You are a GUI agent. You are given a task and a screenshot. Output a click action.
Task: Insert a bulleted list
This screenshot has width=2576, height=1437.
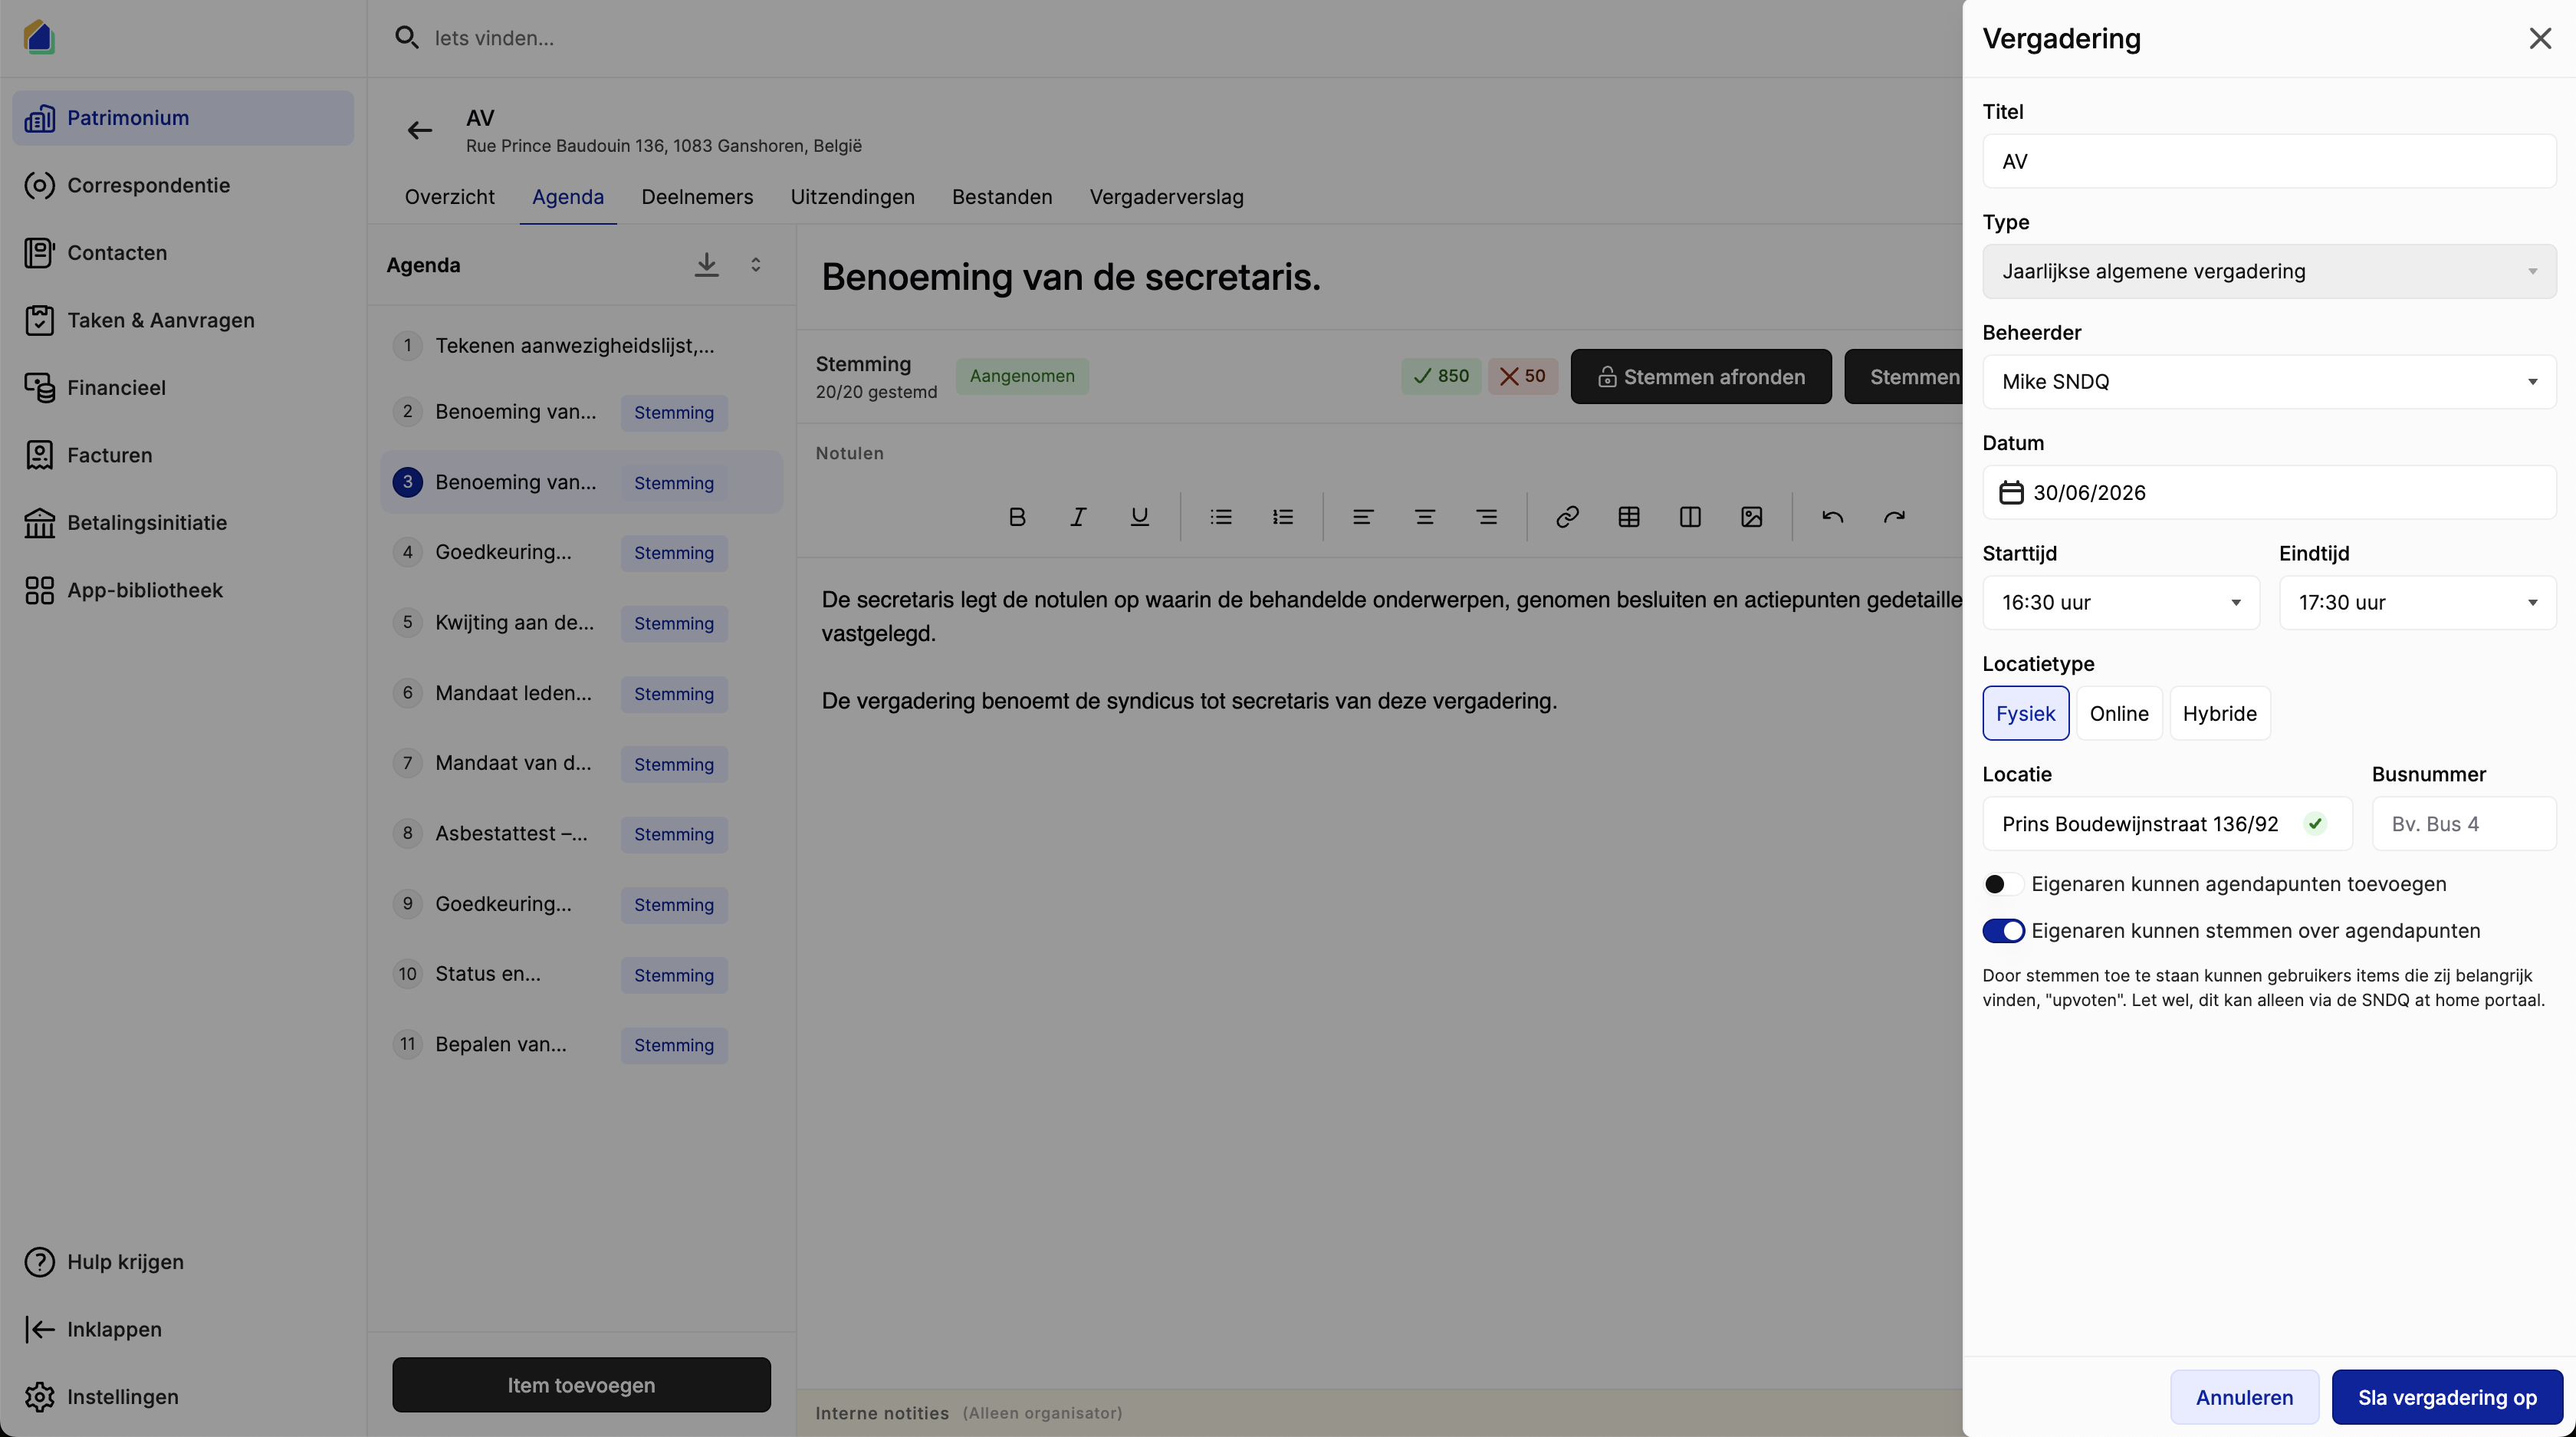1221,517
